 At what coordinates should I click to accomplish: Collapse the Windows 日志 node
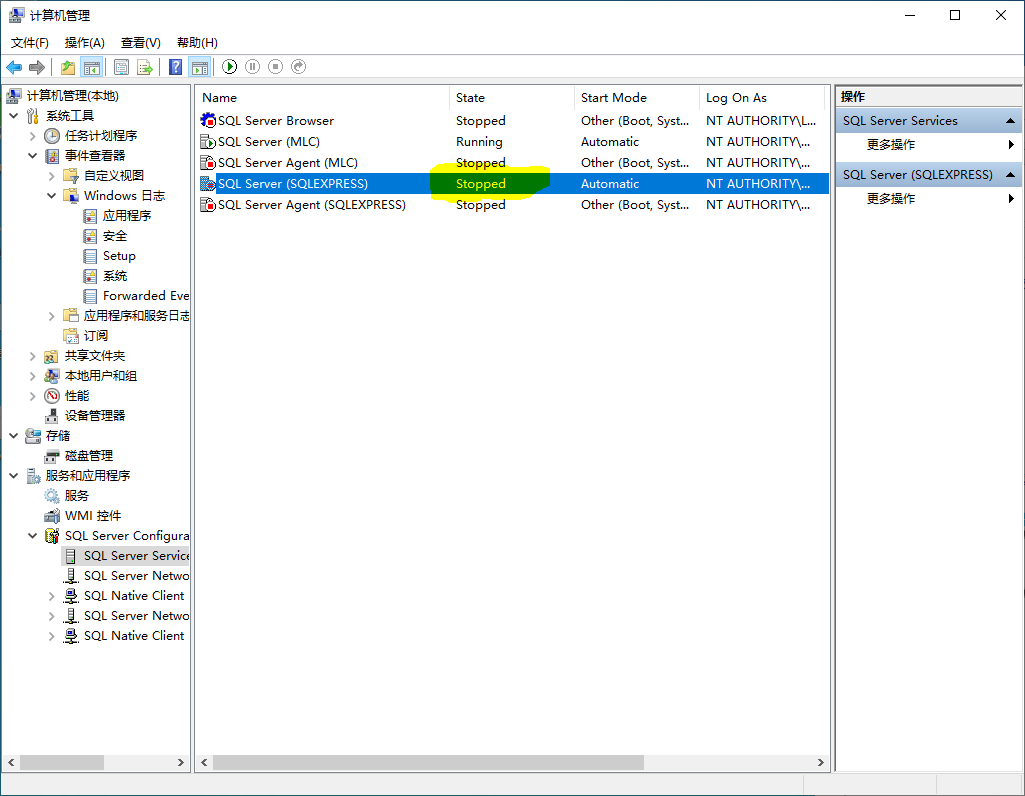52,195
